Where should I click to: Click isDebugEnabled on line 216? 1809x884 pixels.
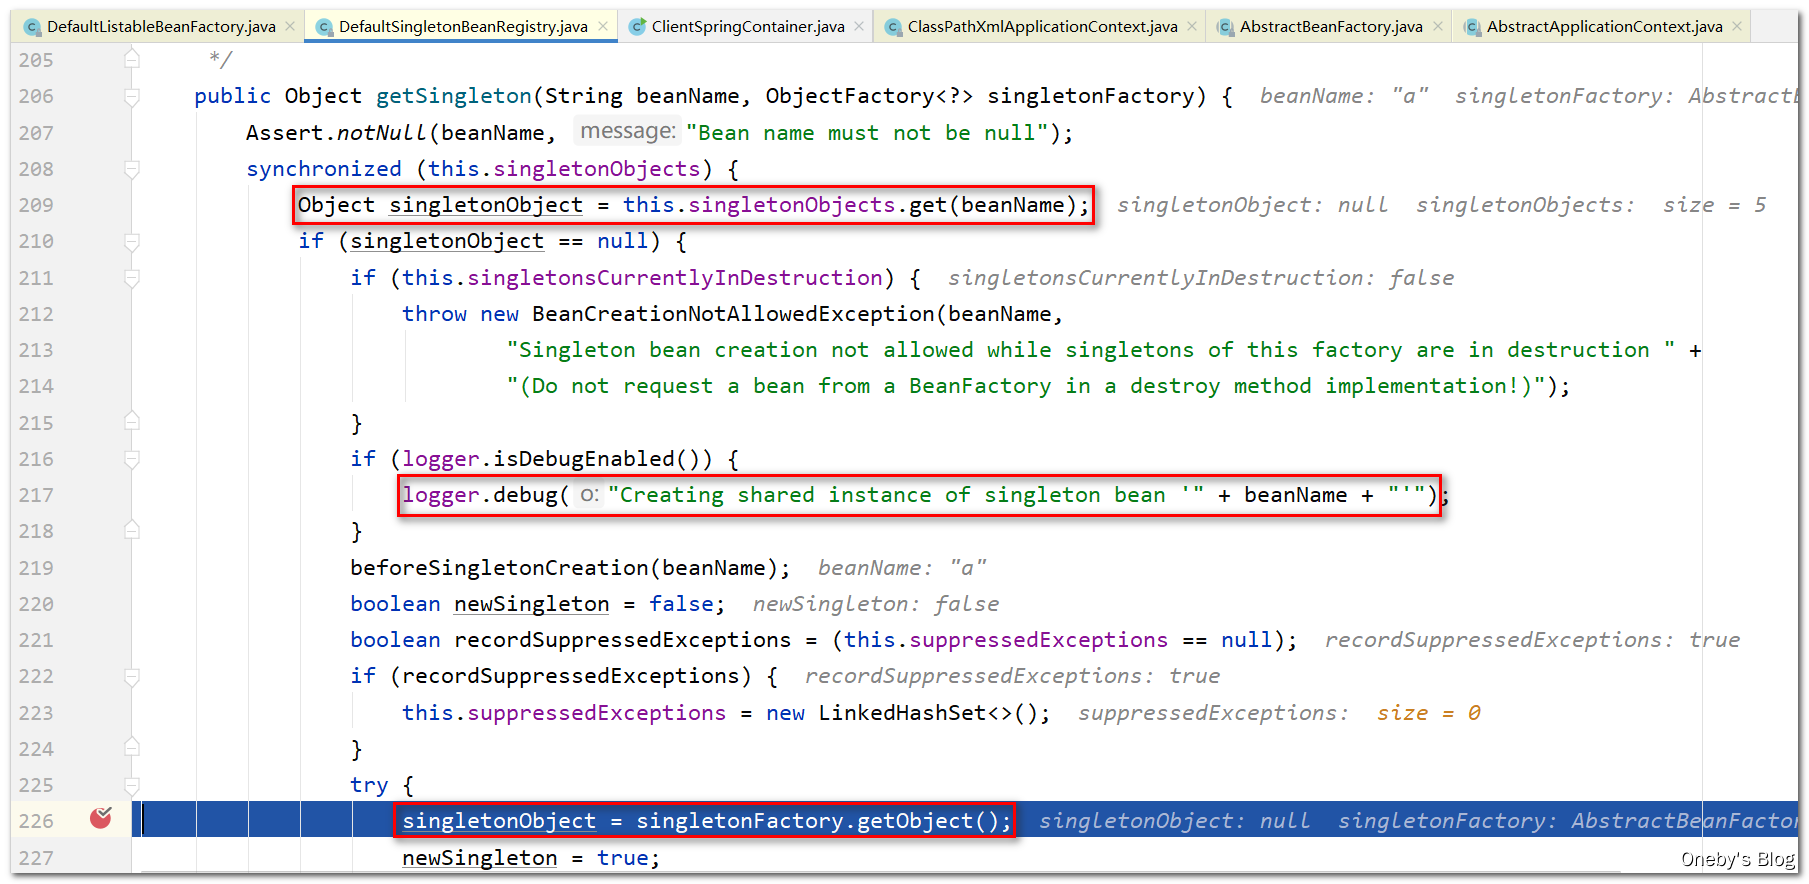(584, 459)
